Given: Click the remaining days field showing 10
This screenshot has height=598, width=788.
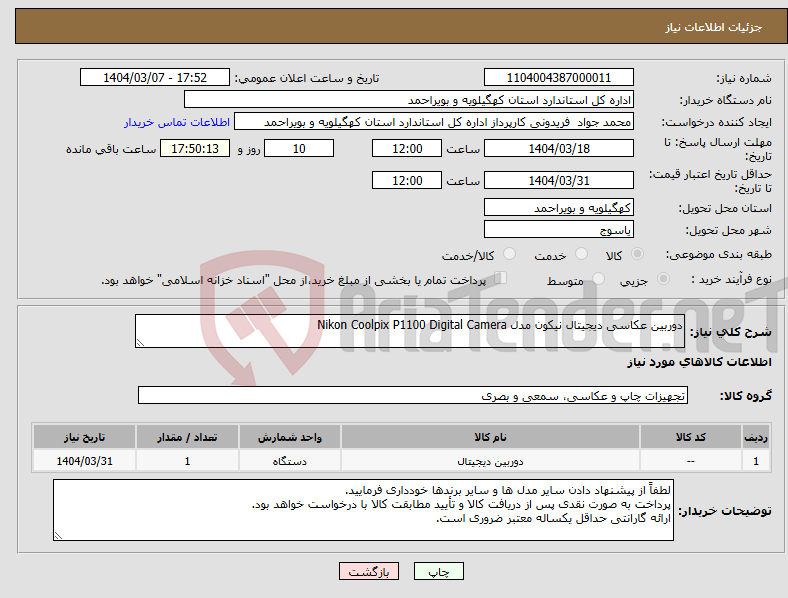Looking at the screenshot, I should [x=299, y=148].
